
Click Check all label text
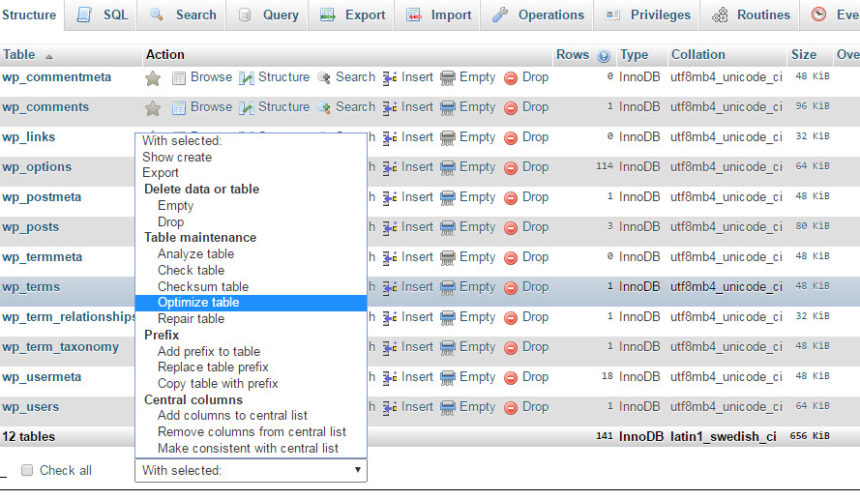point(65,470)
